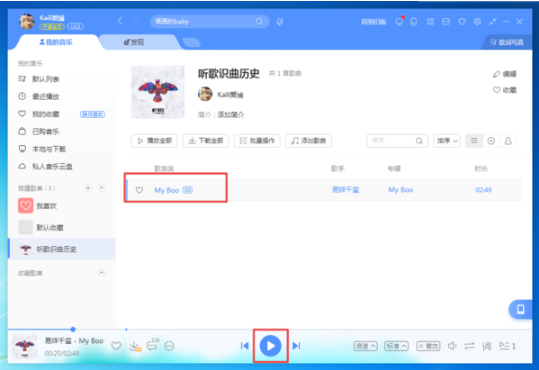Switch to list view mode
539x370 pixels.
pos(474,141)
